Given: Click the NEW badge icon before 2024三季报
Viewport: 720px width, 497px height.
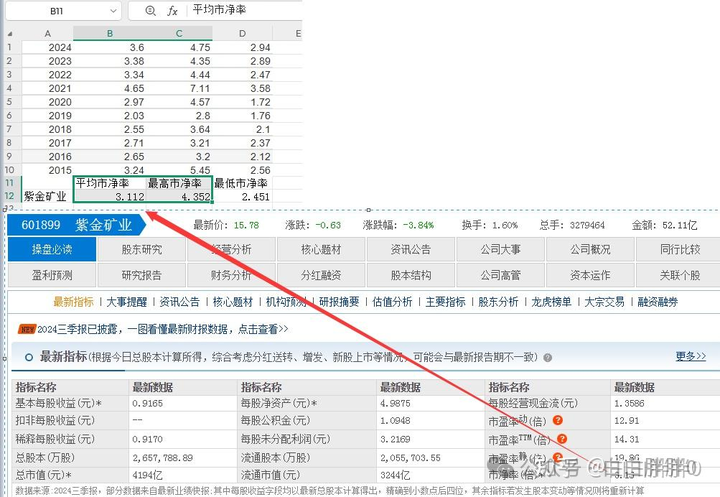Looking at the screenshot, I should tap(27, 329).
